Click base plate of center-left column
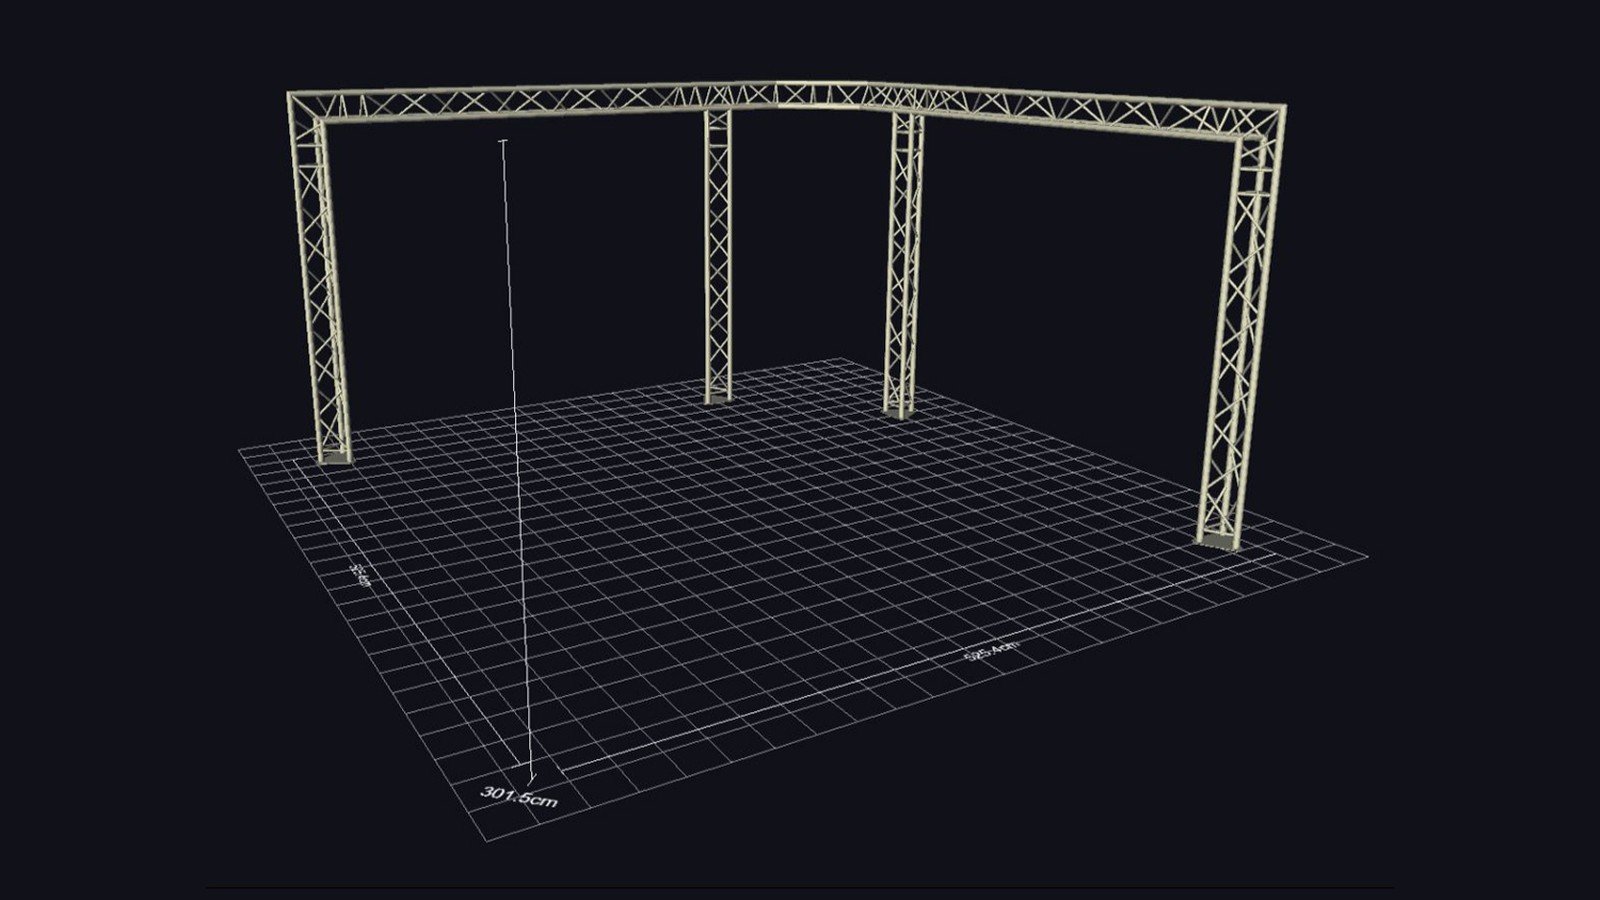The height and width of the screenshot is (900, 1600). [718, 396]
